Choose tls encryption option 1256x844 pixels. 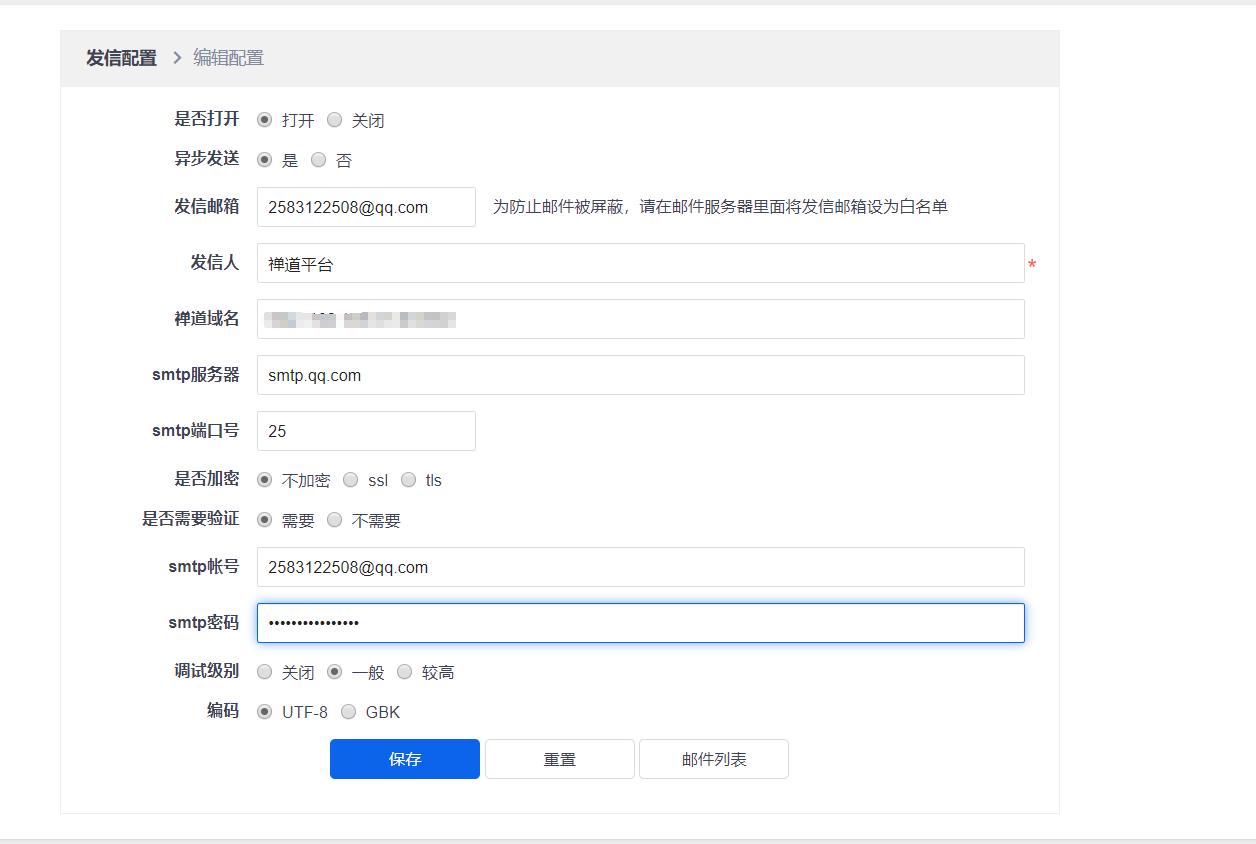[x=409, y=480]
